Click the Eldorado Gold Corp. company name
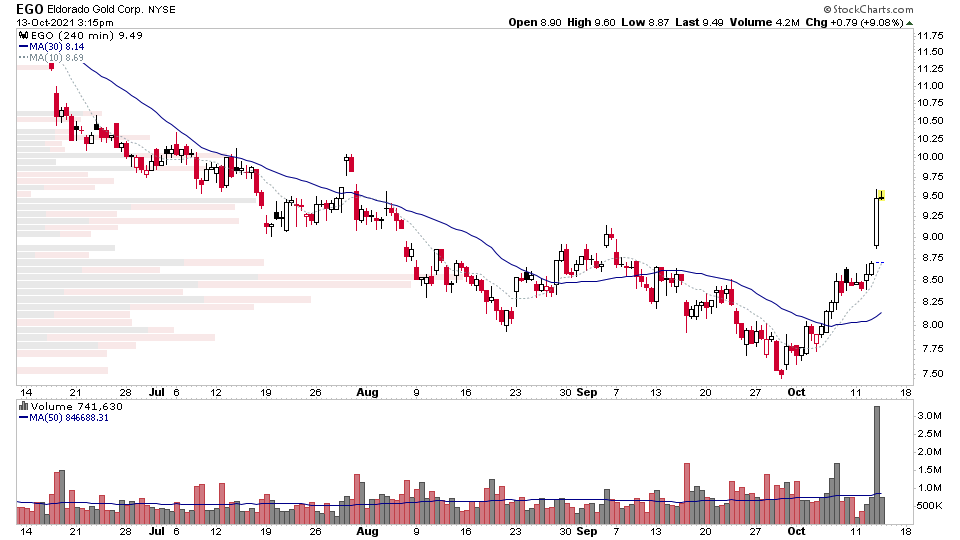 pos(96,10)
